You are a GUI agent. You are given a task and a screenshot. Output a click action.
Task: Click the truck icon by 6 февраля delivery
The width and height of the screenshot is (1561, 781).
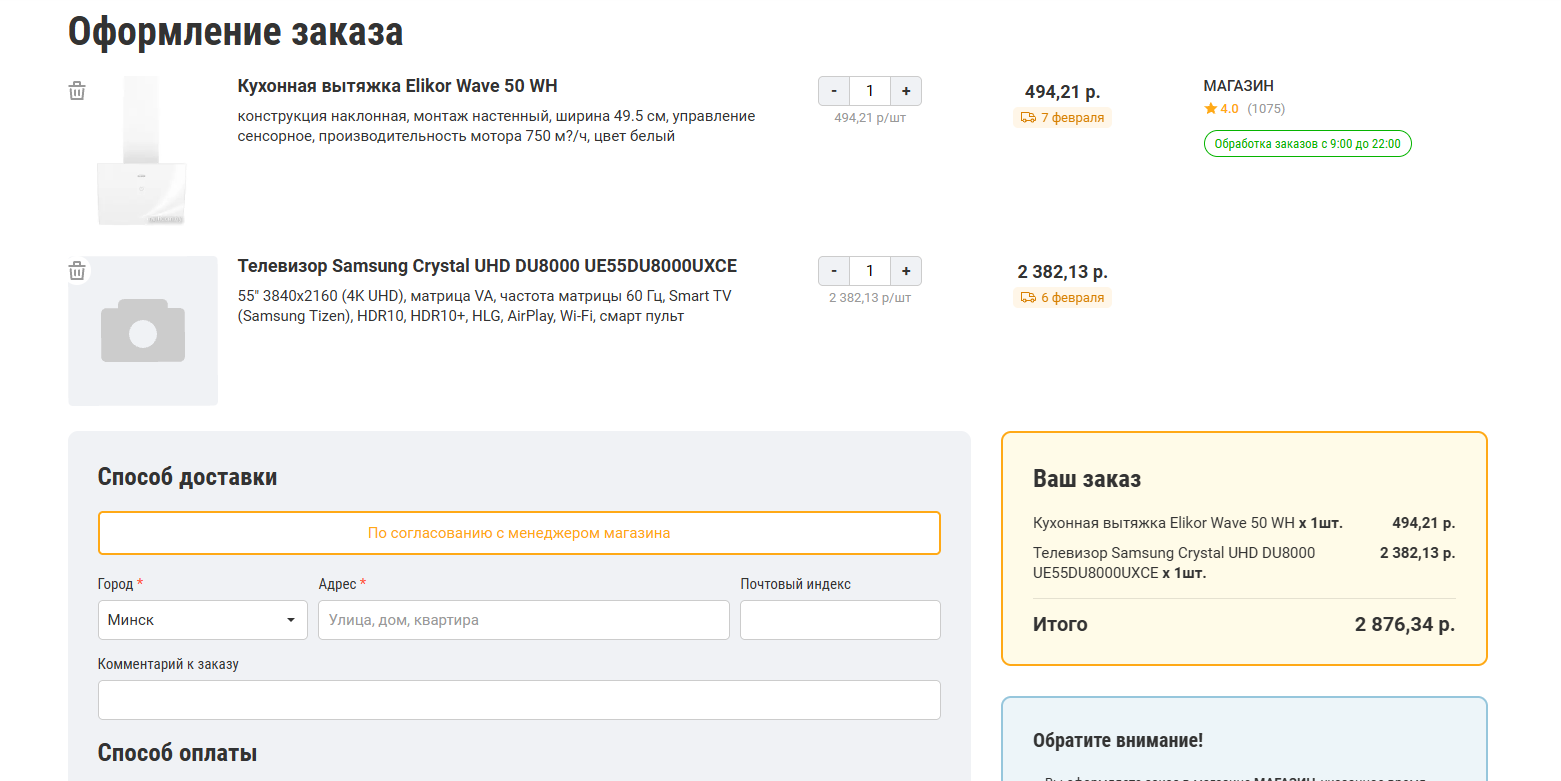pos(1027,298)
